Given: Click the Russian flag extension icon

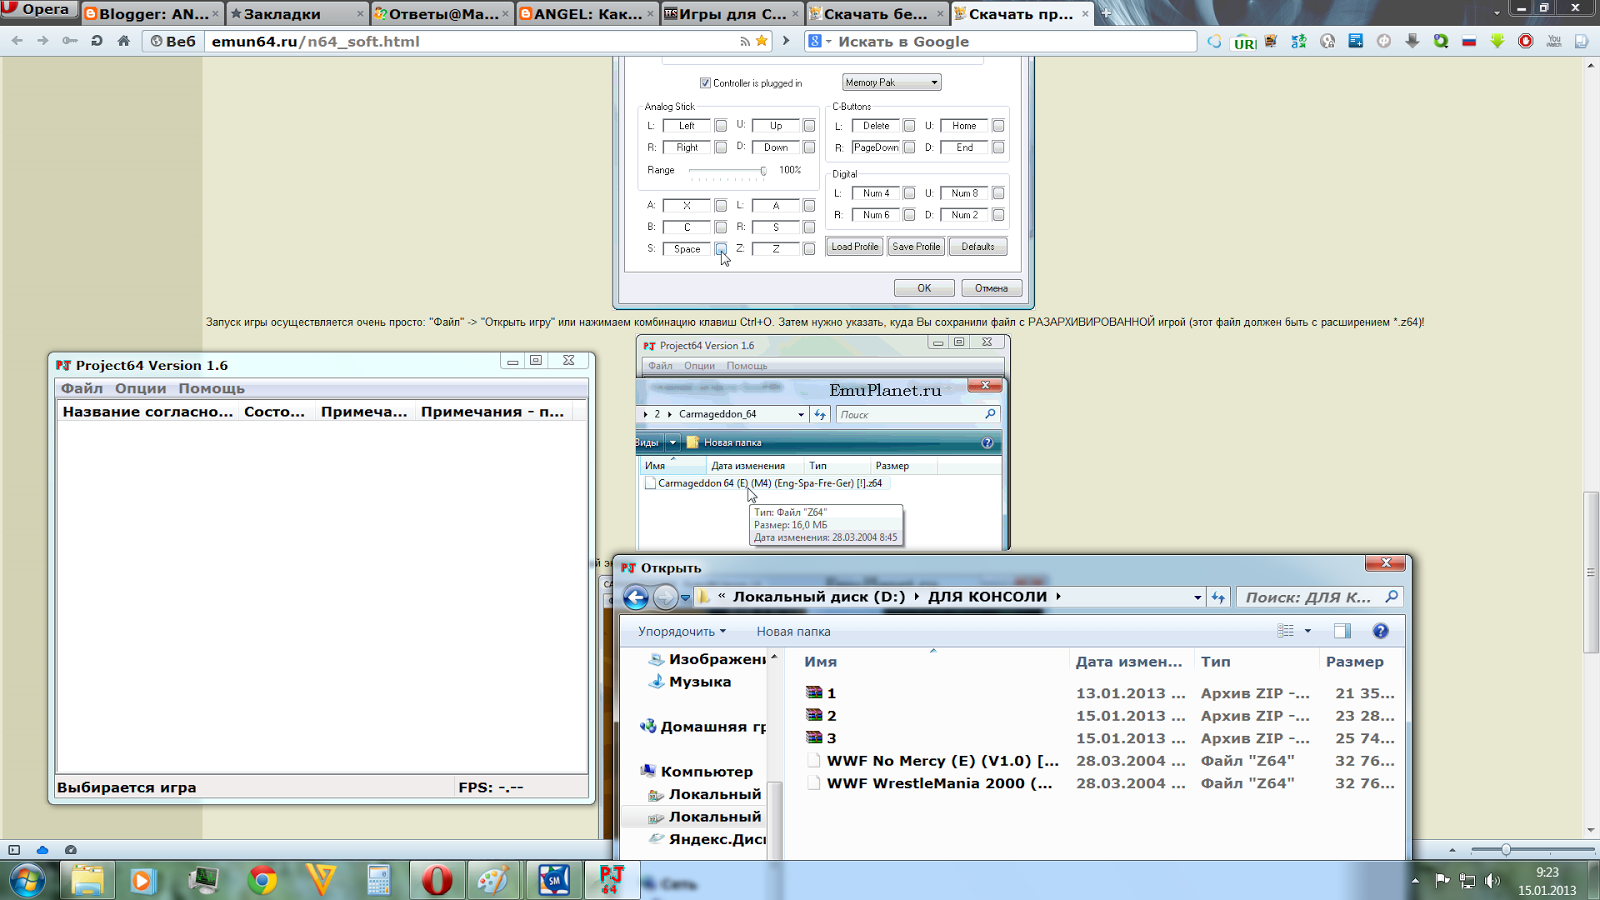Looking at the screenshot, I should tap(1469, 41).
